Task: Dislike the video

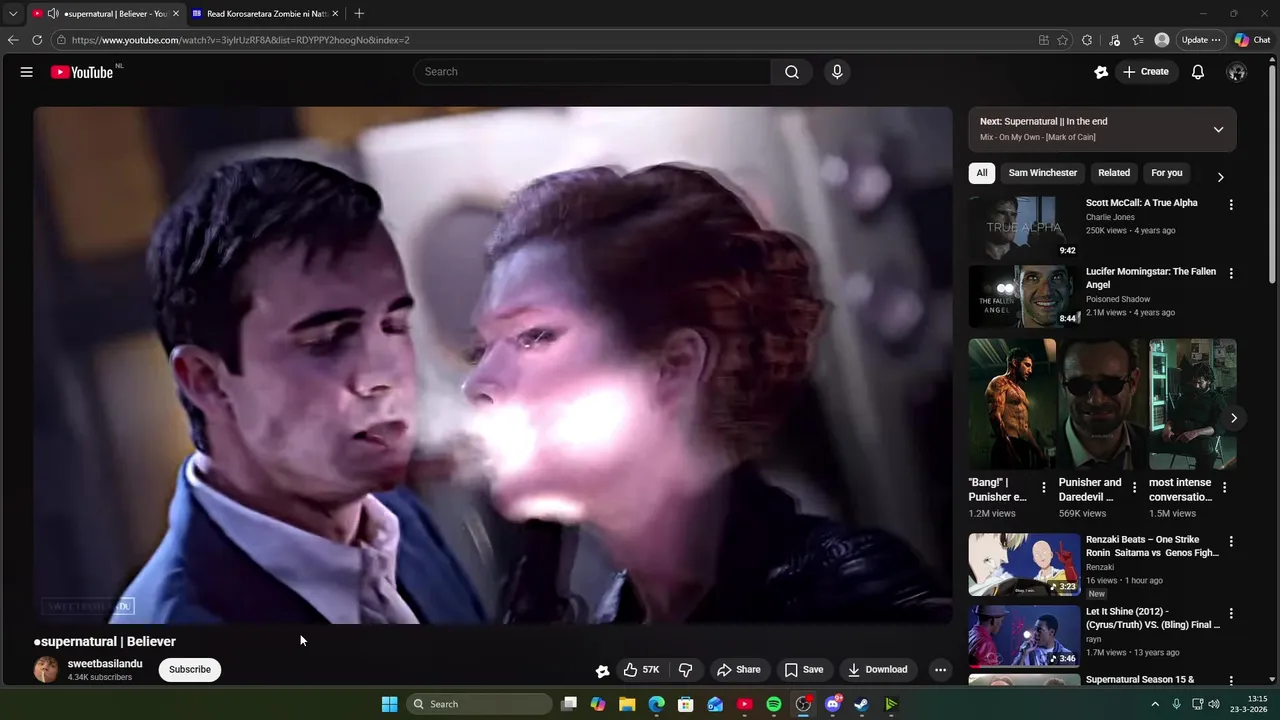Action: pos(686,670)
